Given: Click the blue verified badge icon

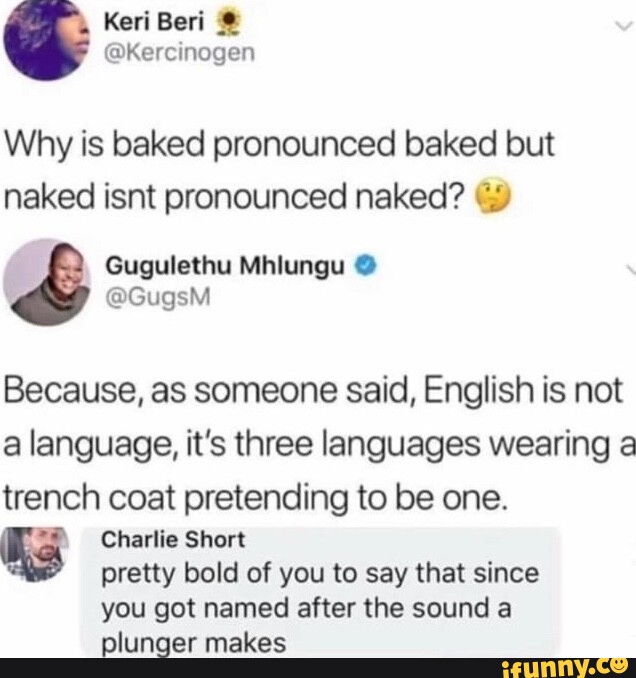Looking at the screenshot, I should click(366, 266).
